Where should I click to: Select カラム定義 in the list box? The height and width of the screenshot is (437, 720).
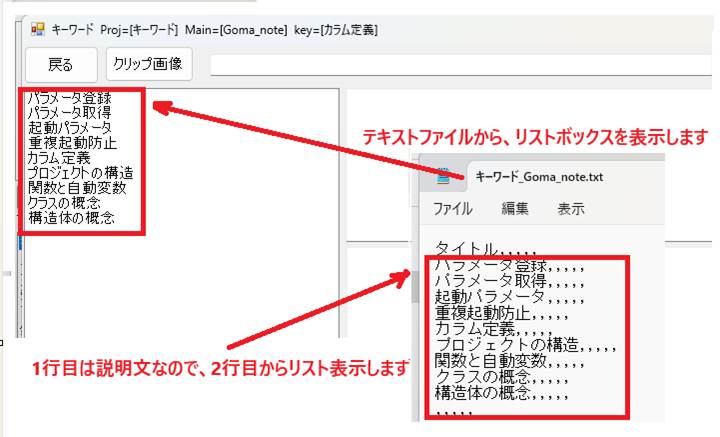click(59, 158)
